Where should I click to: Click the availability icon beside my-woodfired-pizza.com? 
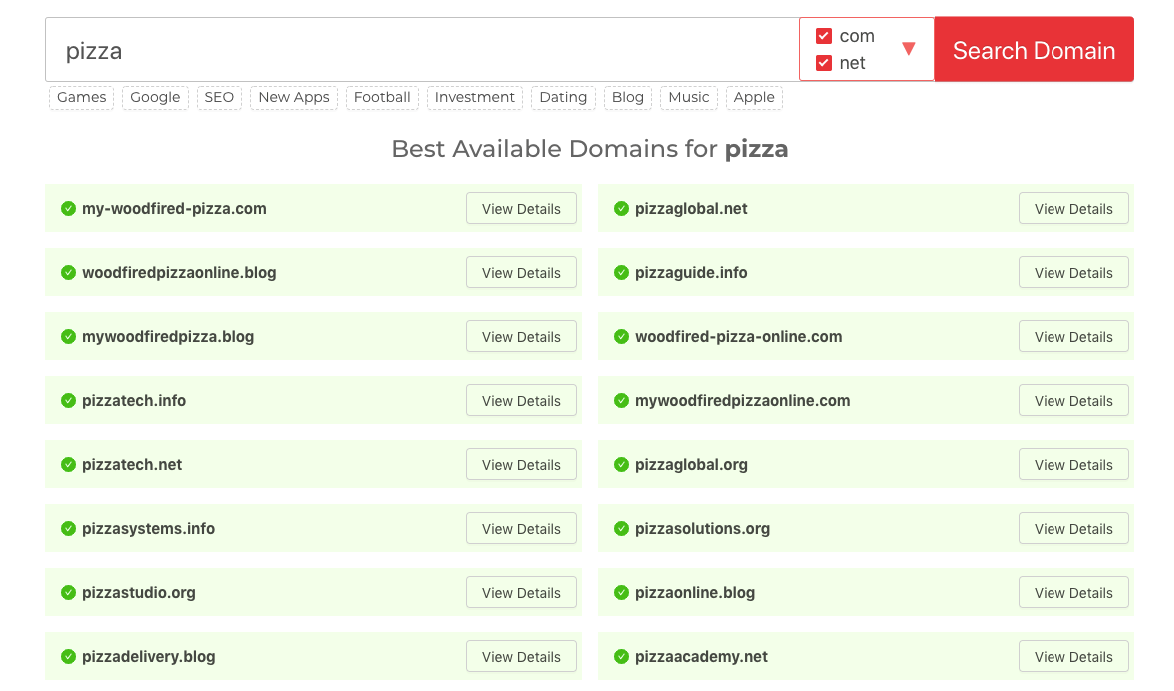(68, 208)
